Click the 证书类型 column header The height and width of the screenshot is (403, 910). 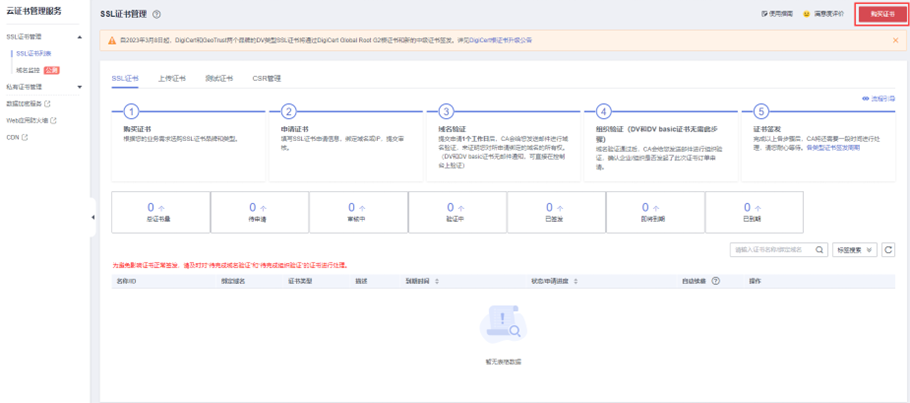click(300, 281)
